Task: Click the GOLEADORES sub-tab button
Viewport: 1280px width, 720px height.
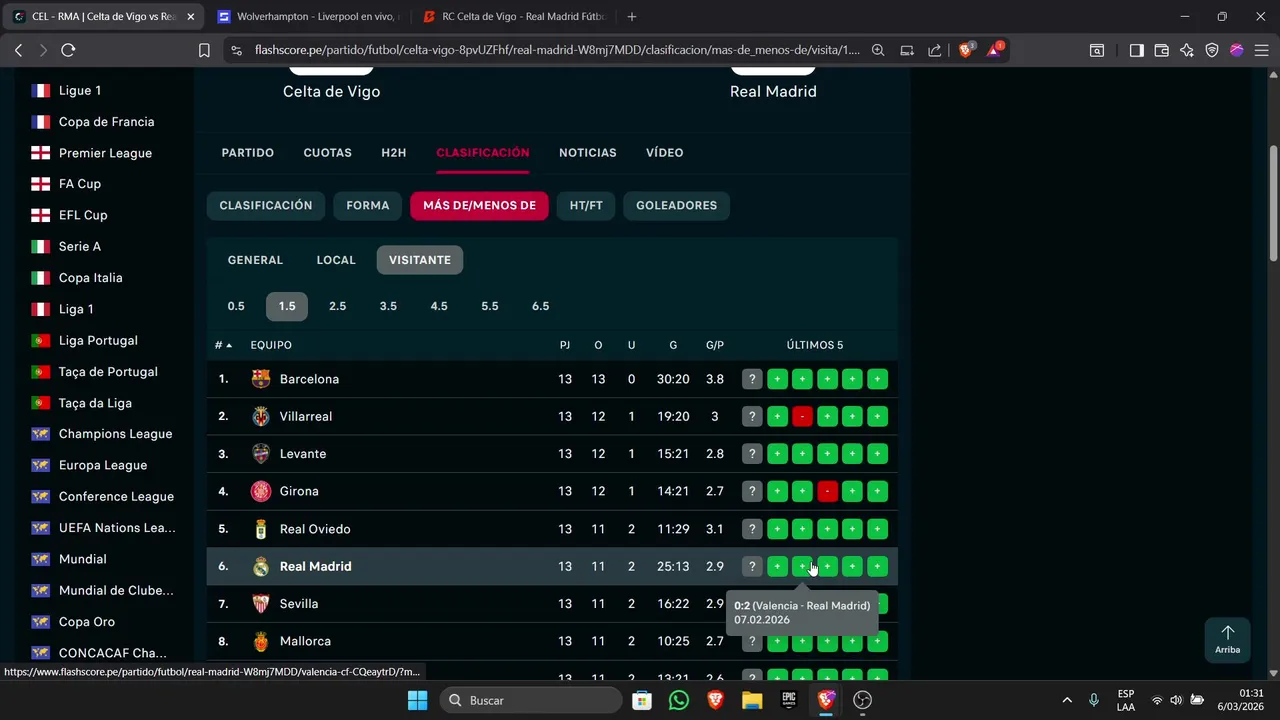Action: pos(677,205)
